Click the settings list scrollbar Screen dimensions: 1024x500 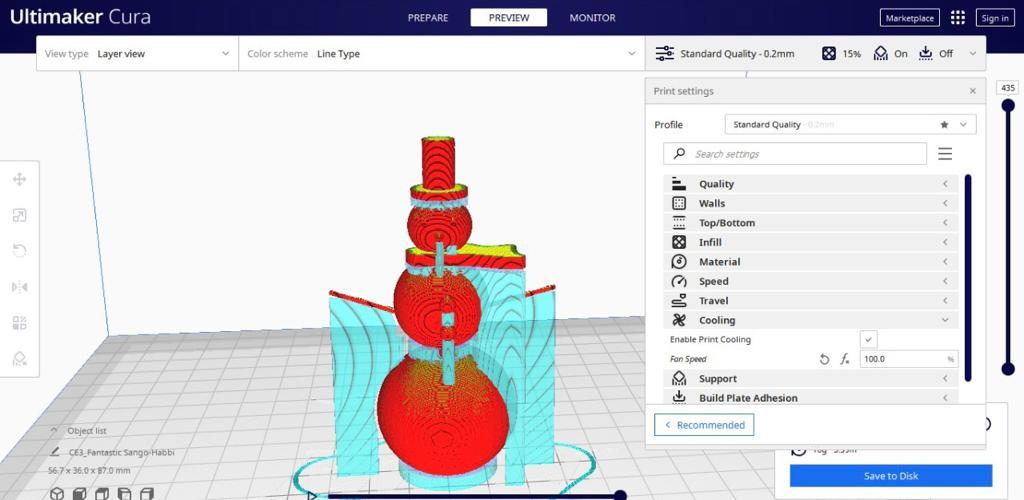[x=967, y=278]
